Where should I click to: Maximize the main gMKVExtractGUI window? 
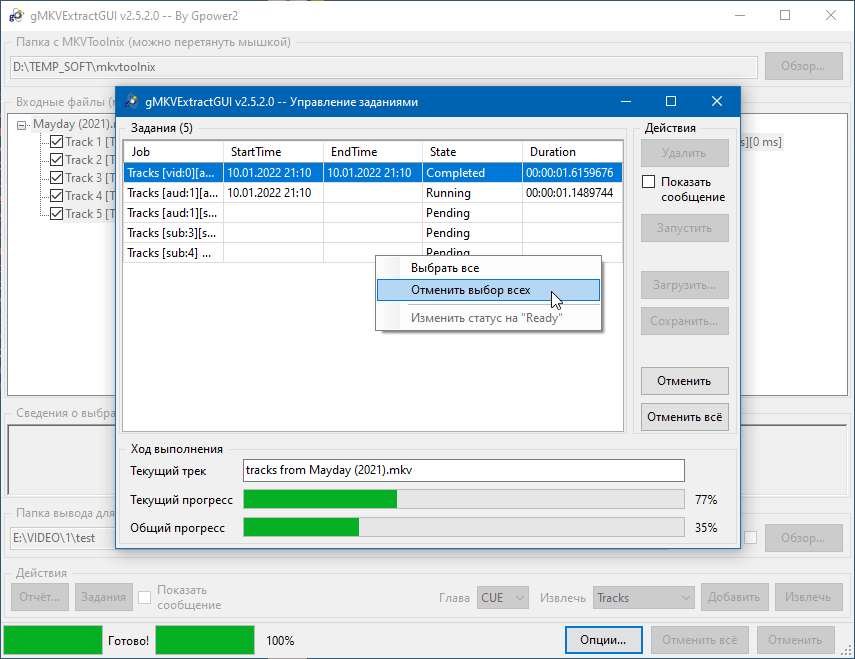(785, 15)
